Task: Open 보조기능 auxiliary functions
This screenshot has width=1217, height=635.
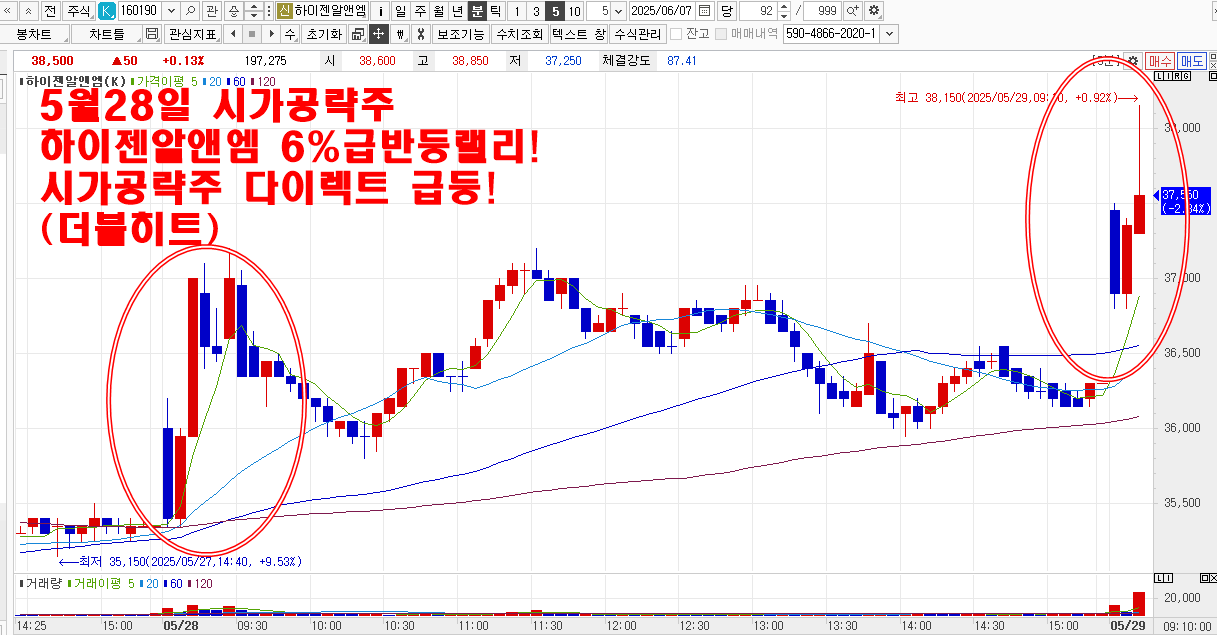Action: (x=460, y=33)
